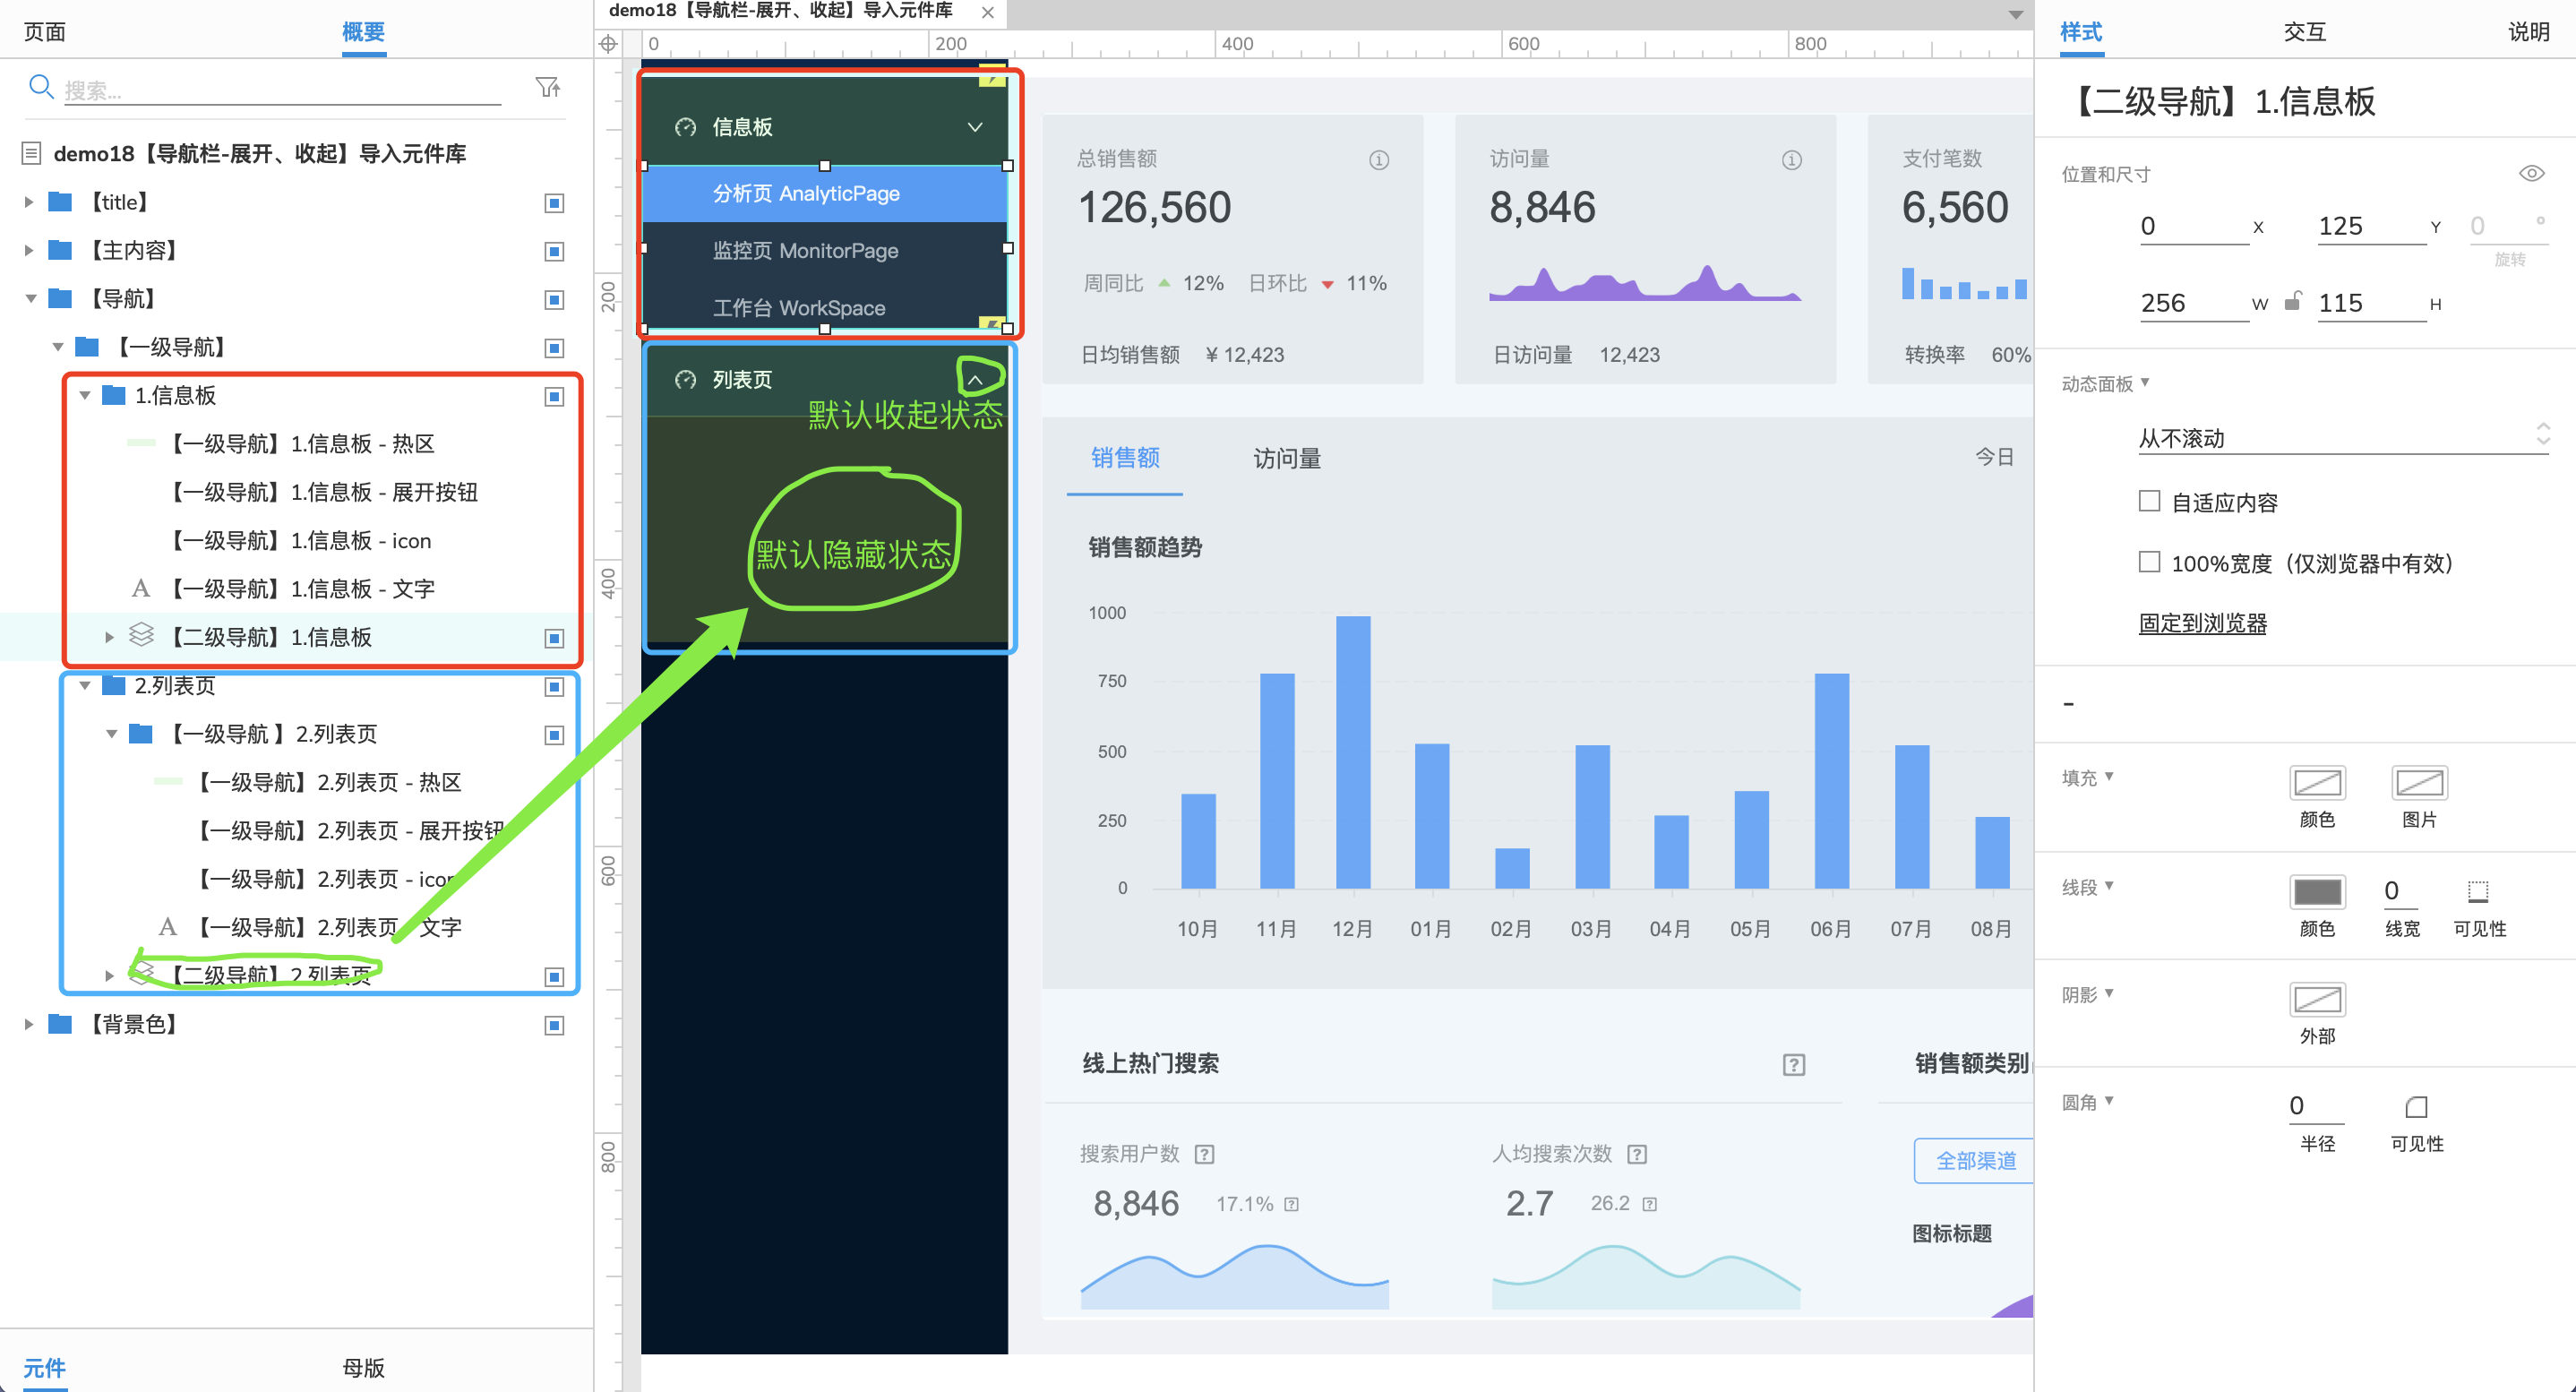This screenshot has height=1392, width=2576.
Task: Click the small icon next to 26.2
Action: 1649,1204
